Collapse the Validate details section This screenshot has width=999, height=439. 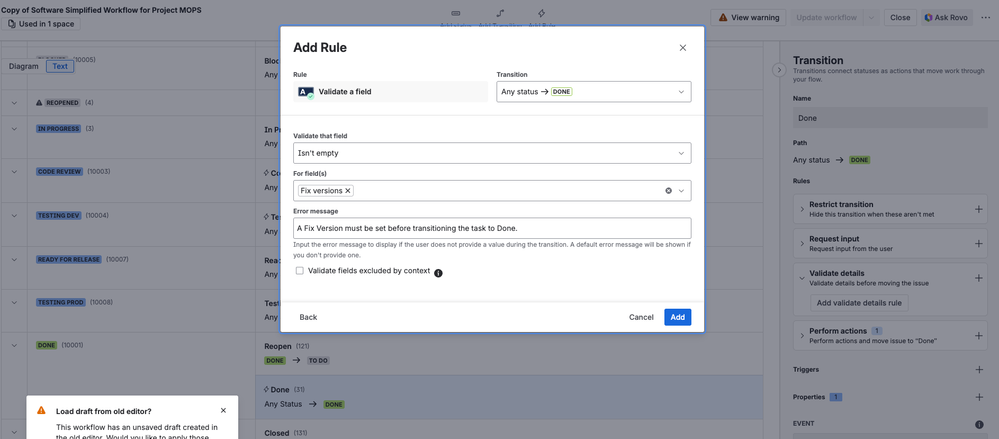coord(802,278)
